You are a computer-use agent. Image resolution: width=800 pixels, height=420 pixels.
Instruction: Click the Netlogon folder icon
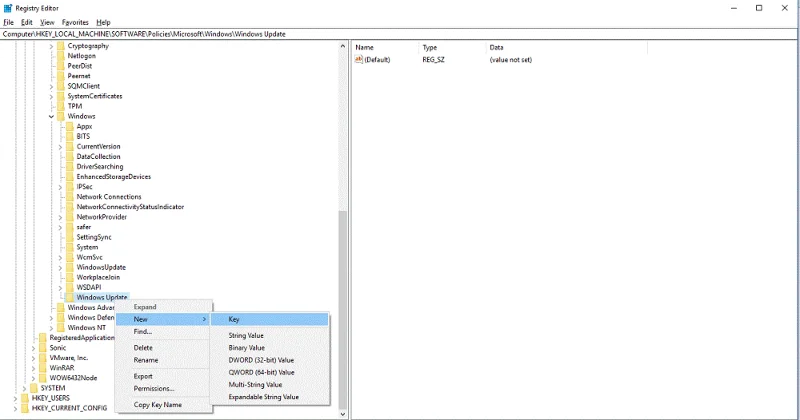coord(61,56)
